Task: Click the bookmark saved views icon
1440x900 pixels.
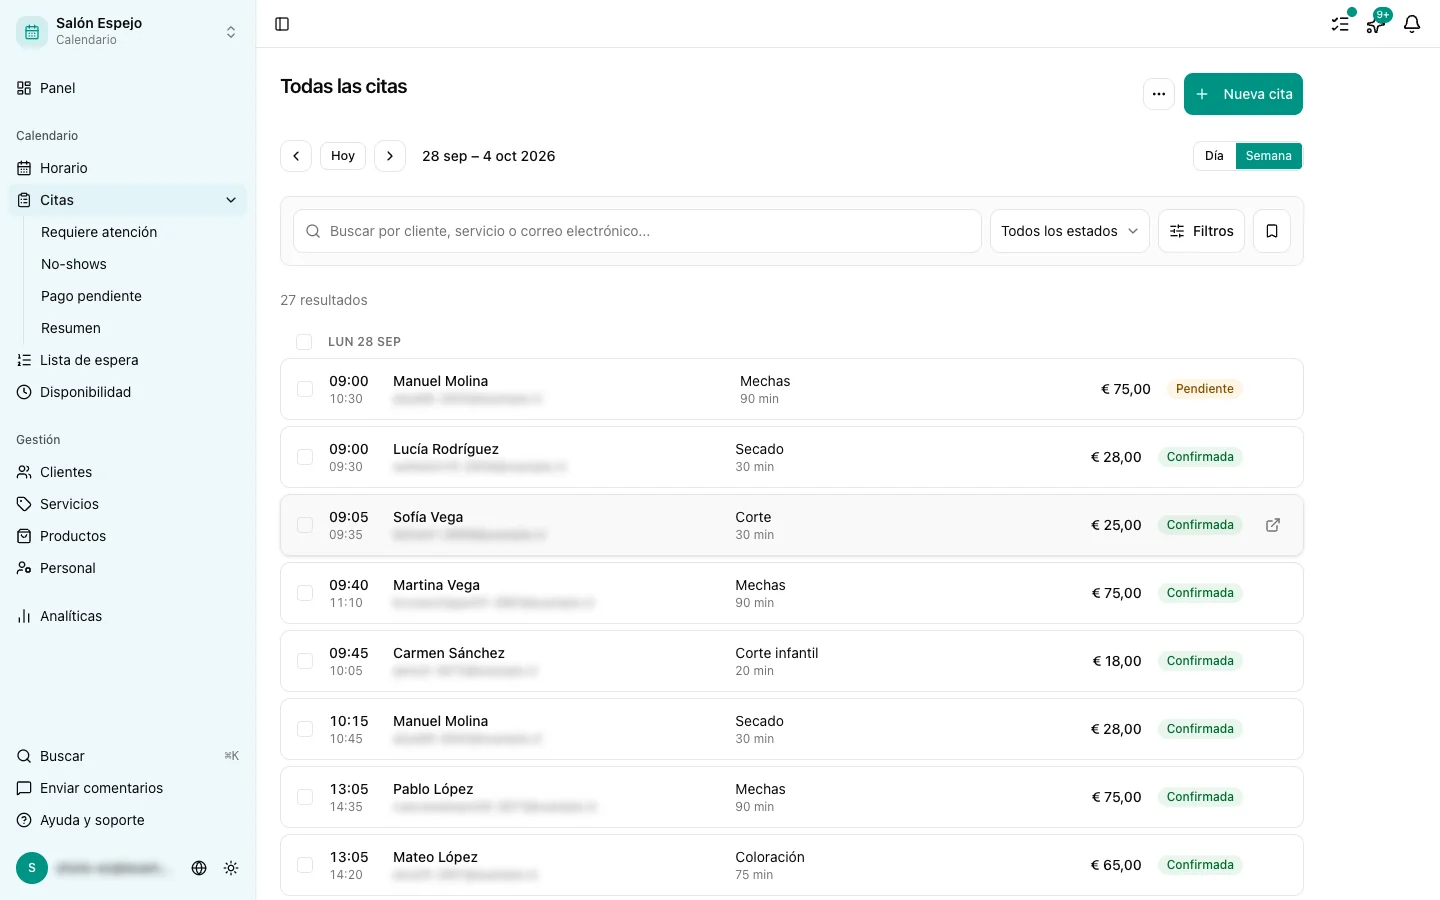Action: [1272, 231]
